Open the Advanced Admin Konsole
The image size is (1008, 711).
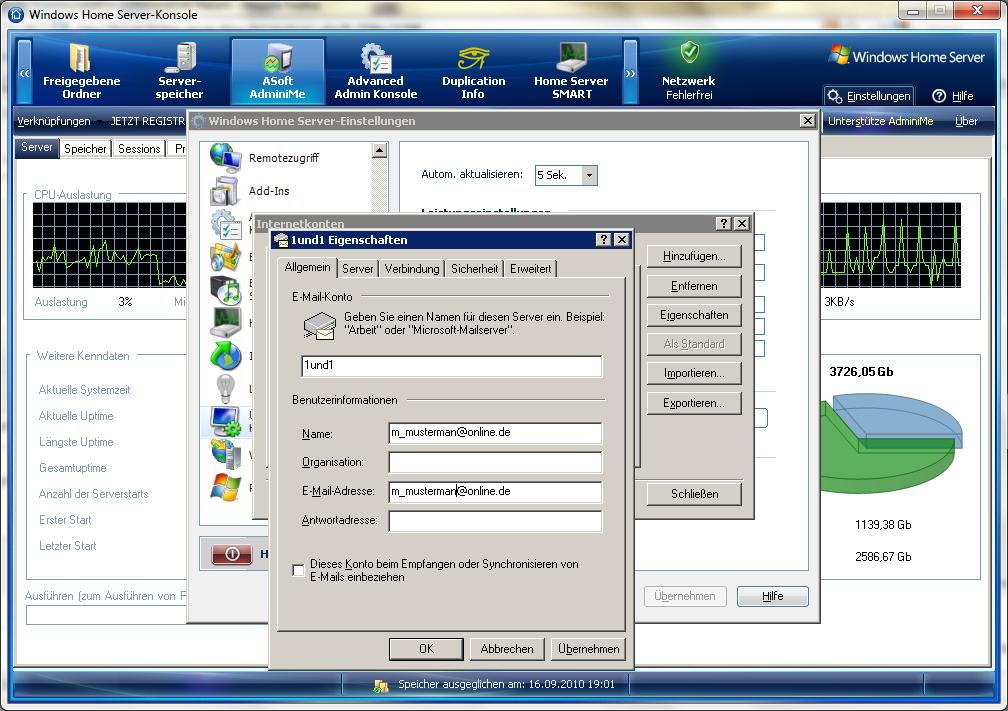point(375,71)
